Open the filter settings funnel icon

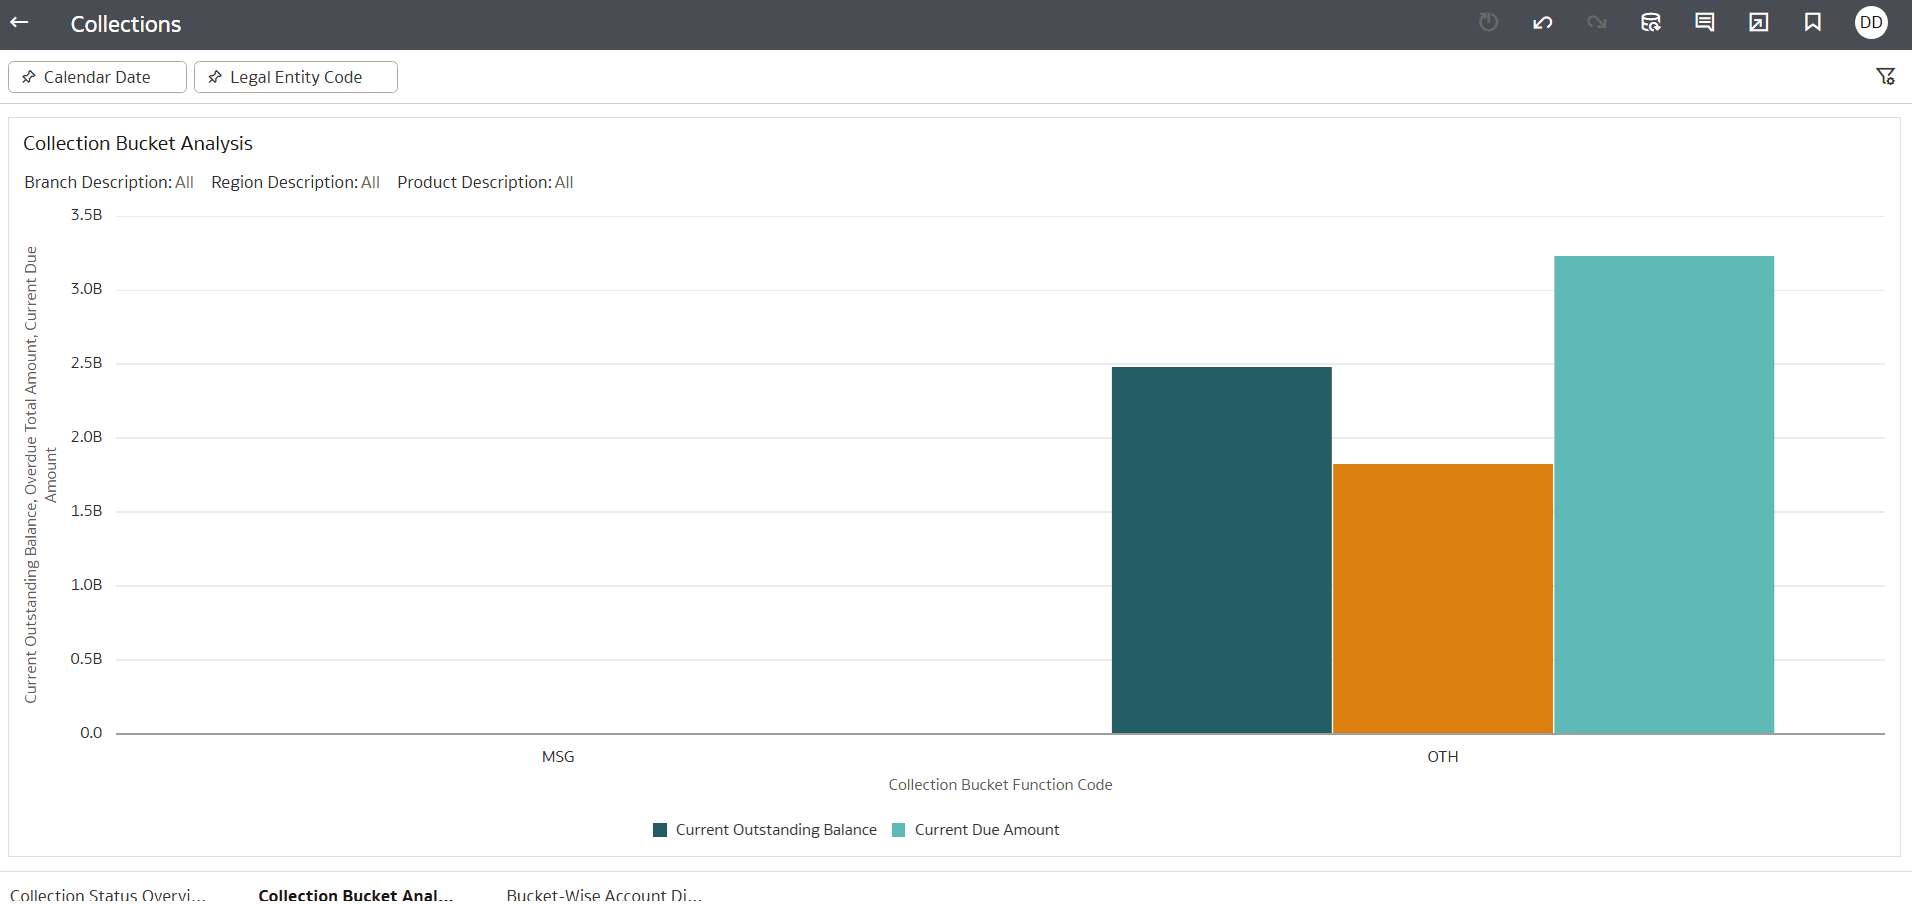[x=1885, y=77]
